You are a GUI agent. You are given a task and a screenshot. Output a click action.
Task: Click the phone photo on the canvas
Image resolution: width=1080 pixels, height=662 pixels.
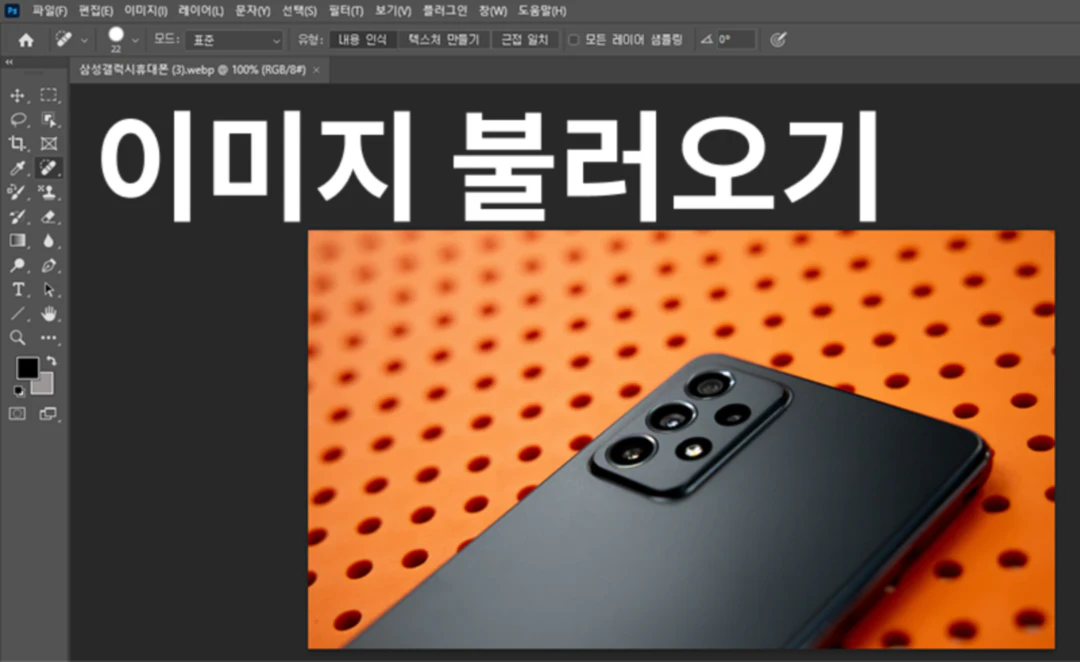[681, 439]
